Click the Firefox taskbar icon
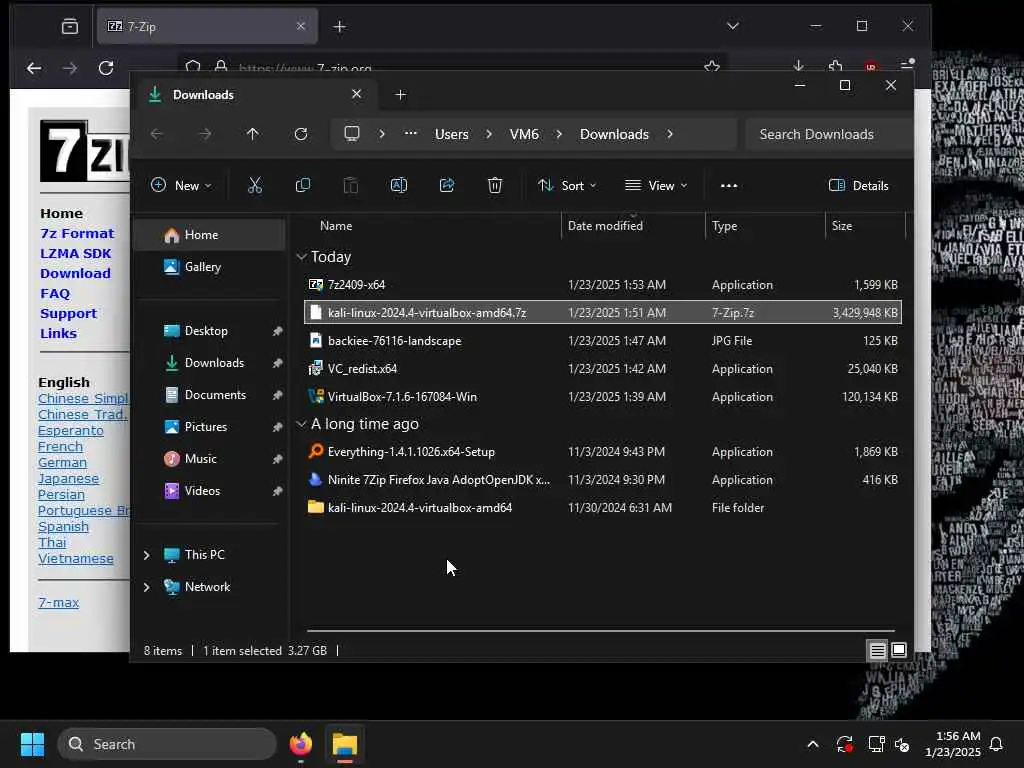 (301, 744)
